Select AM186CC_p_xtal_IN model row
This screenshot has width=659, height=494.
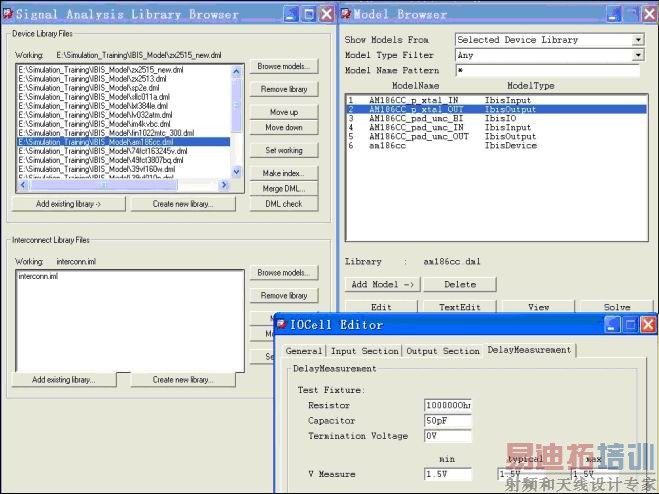[496, 100]
